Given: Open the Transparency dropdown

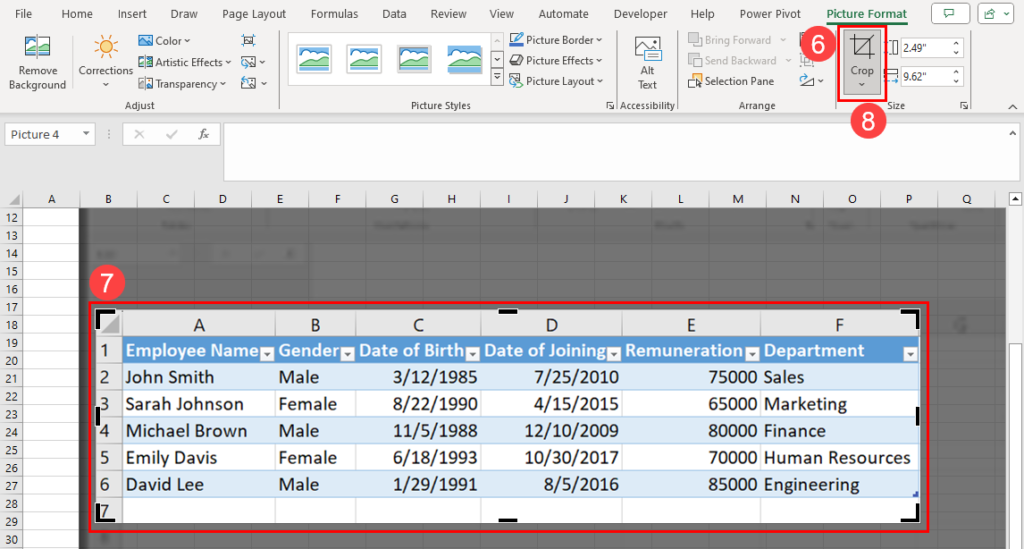Looking at the screenshot, I should click(x=182, y=84).
